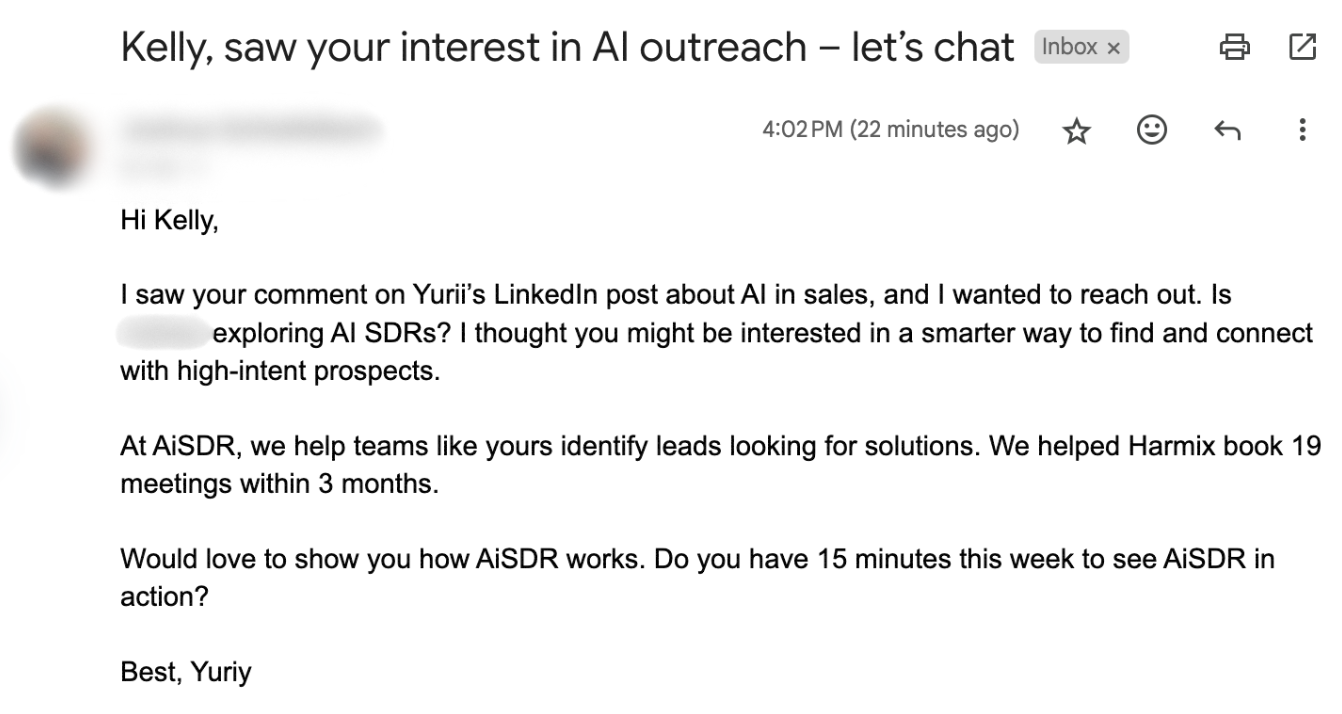Click the Print all icon
The image size is (1342, 714).
[x=1235, y=46]
